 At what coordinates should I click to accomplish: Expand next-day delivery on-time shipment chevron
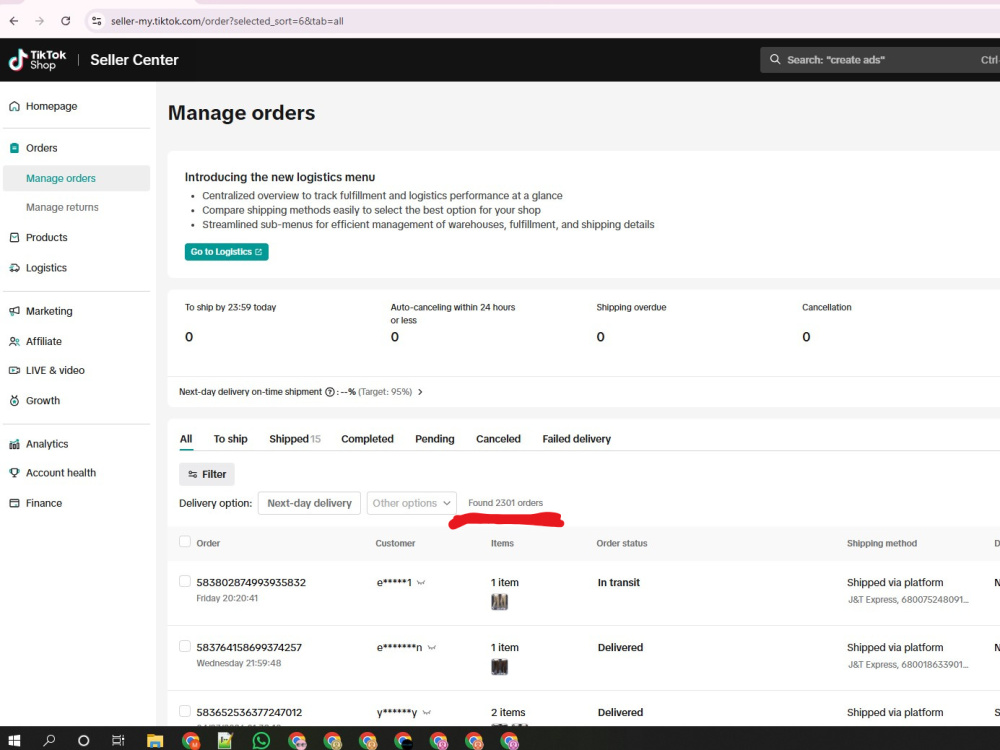pos(420,392)
